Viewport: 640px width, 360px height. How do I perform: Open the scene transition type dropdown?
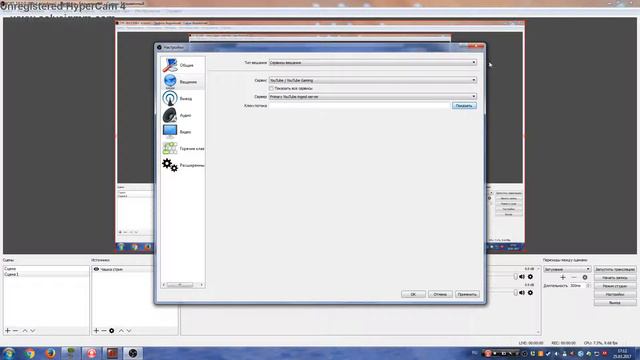[x=567, y=269]
